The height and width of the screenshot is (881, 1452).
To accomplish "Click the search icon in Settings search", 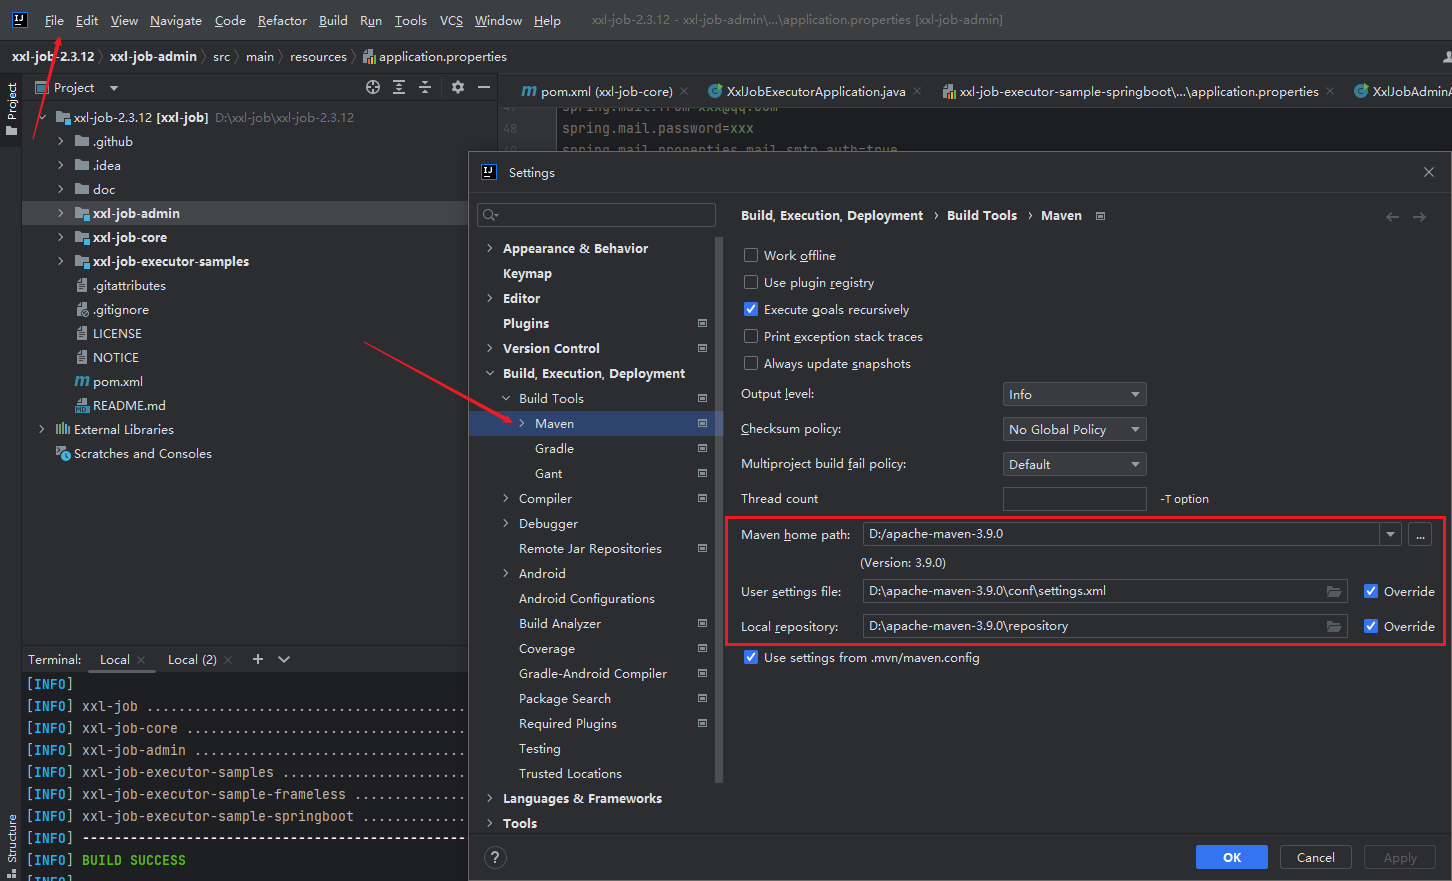I will pyautogui.click(x=490, y=215).
